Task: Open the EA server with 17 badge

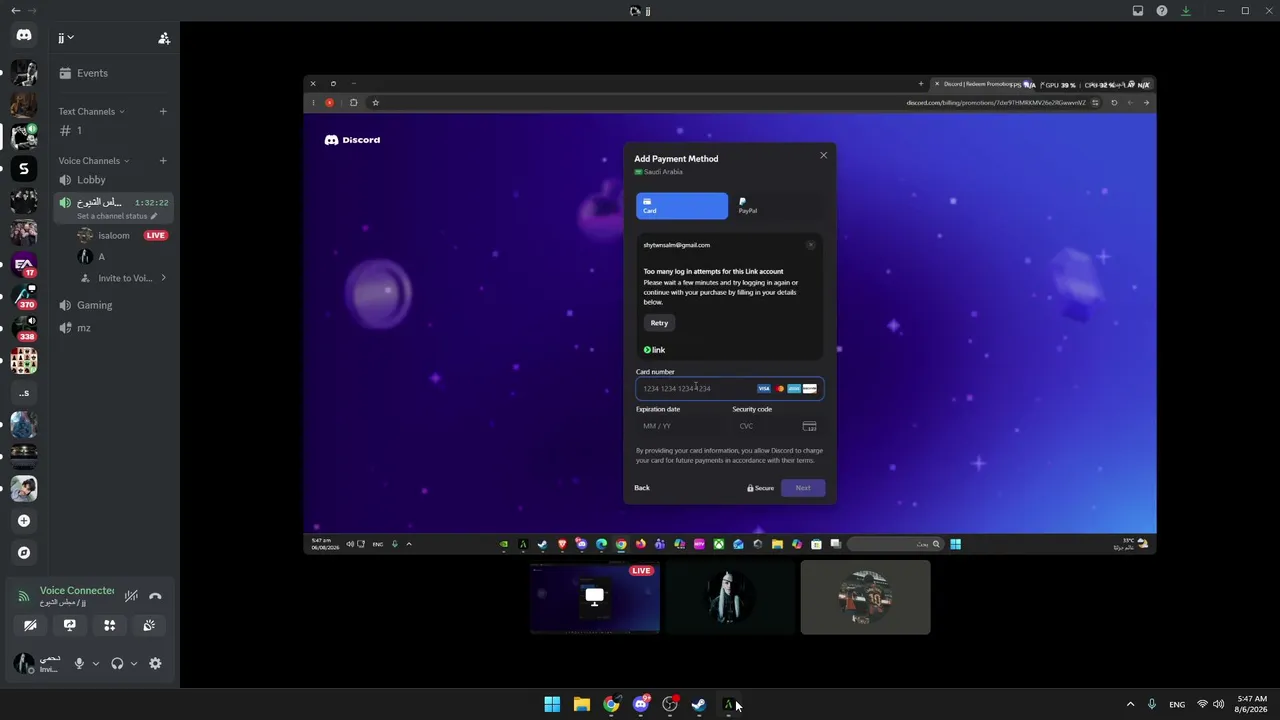Action: (24, 264)
